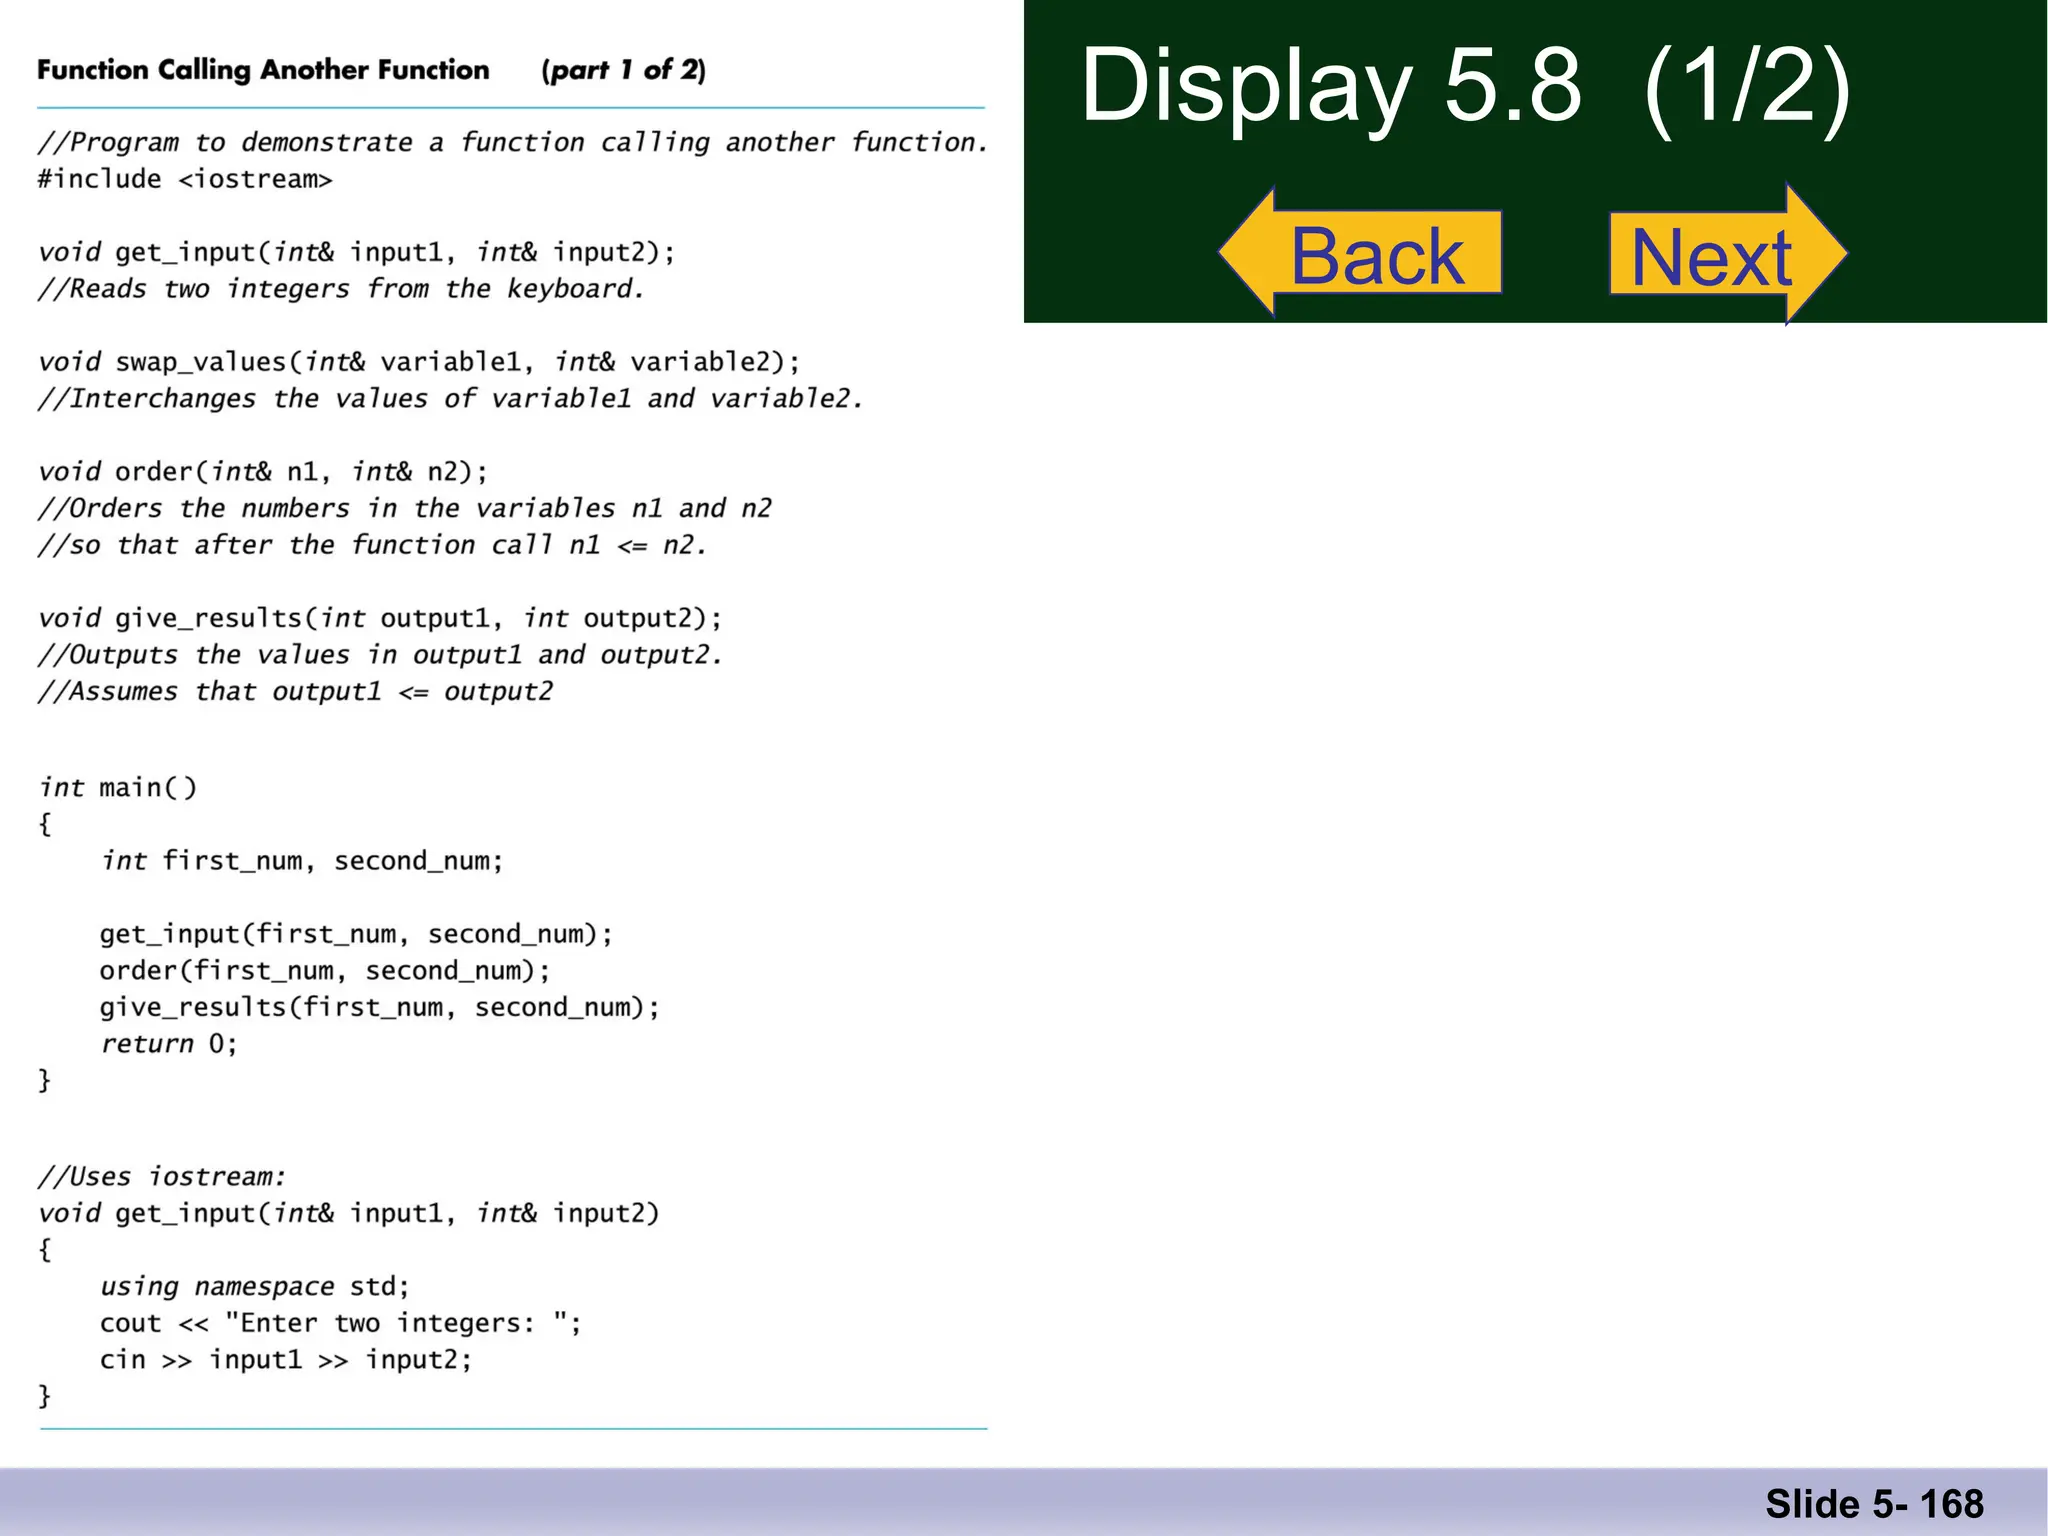Click the 'void get_input' declaration ending with semicolon
This screenshot has height=1536, width=2048.
[357, 252]
